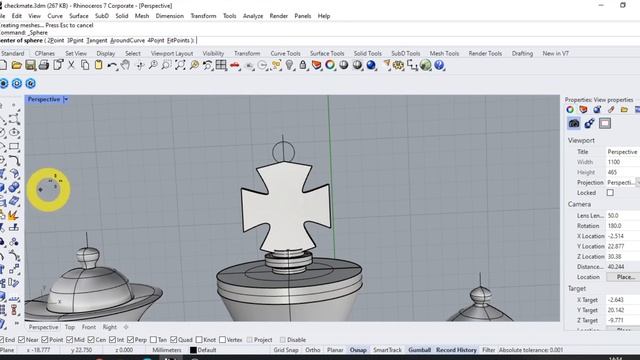Toggle the Cen osnap checkbox

[x=91, y=340]
